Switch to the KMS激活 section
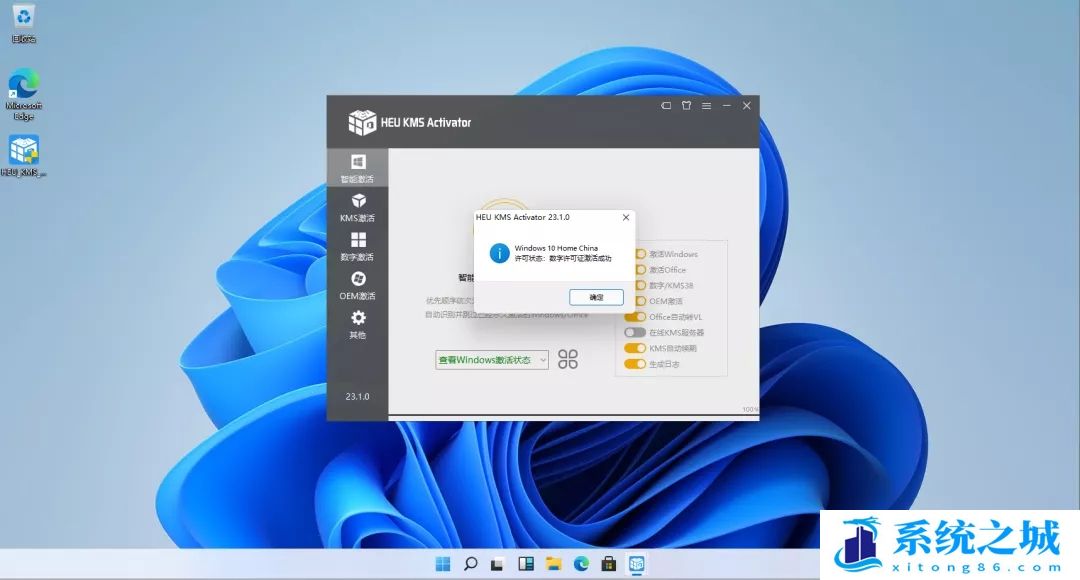 point(357,206)
